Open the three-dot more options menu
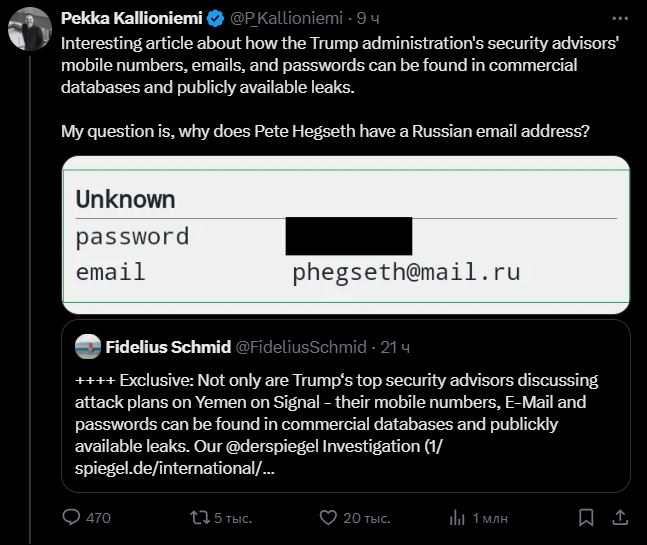This screenshot has height=545, width=647. click(620, 18)
